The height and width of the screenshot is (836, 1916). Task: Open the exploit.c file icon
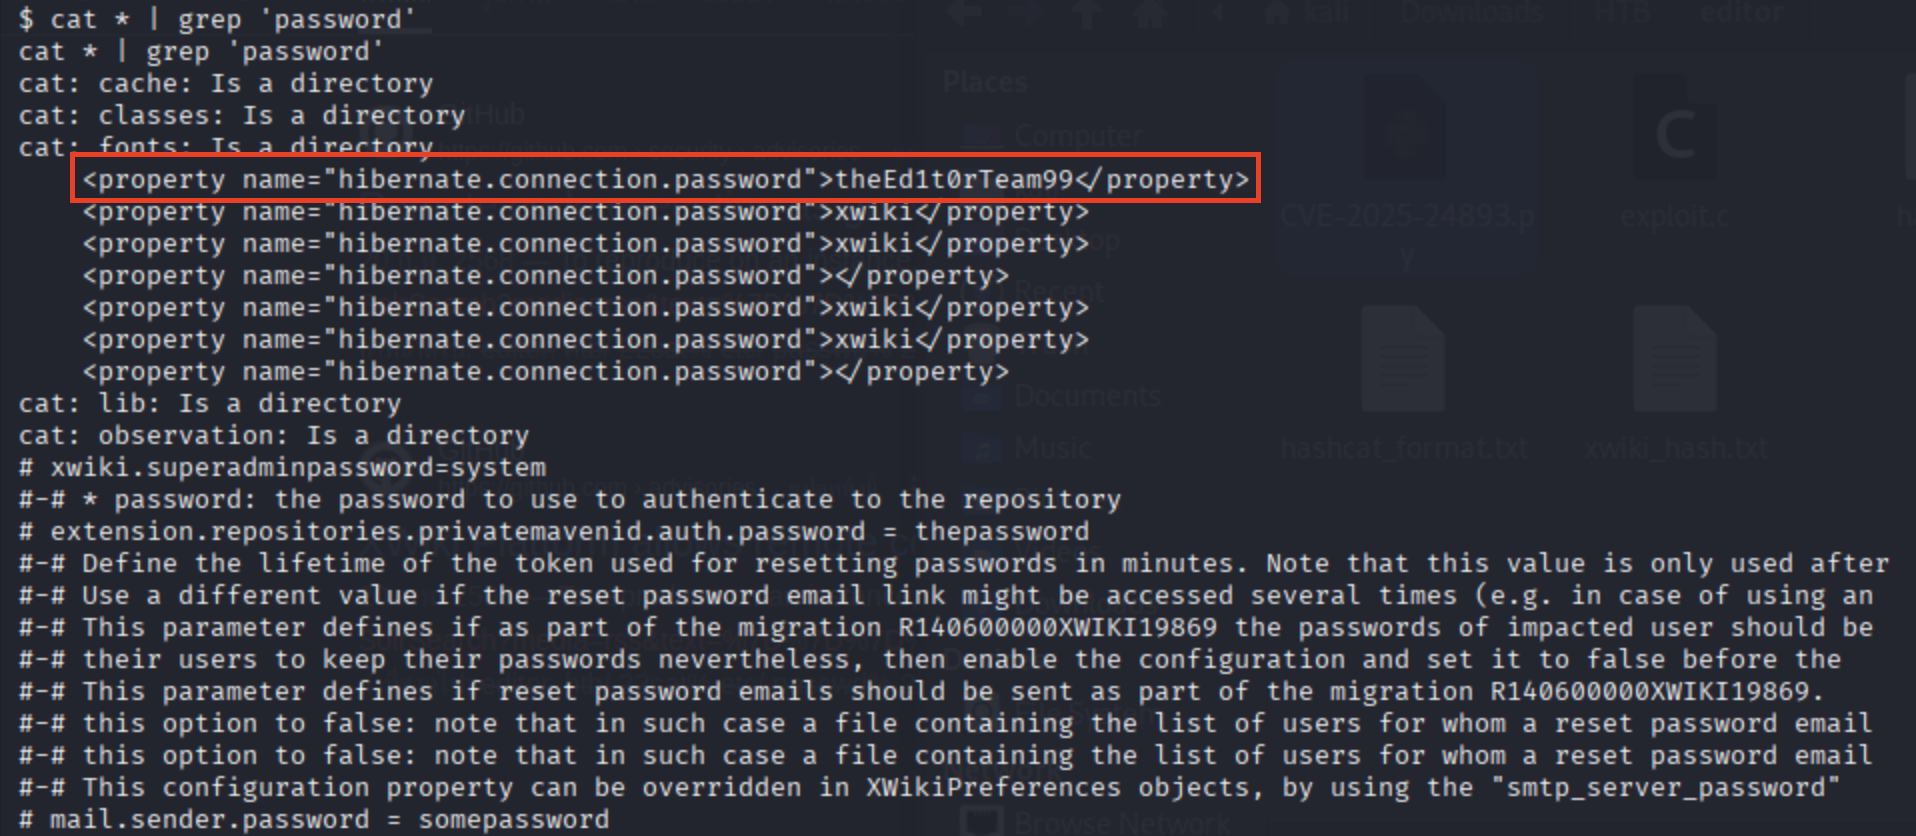1674,130
